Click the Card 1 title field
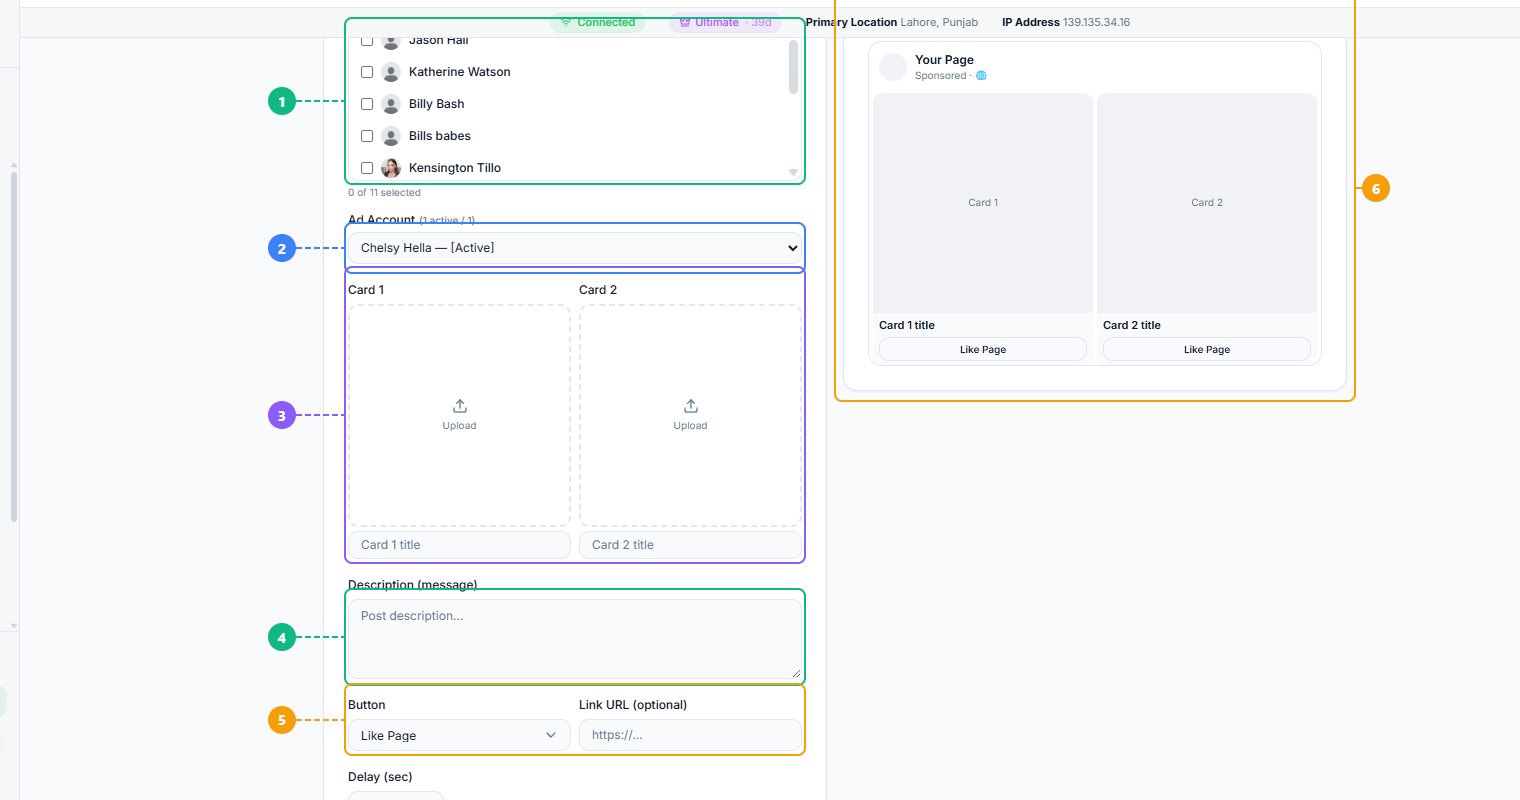 coord(459,545)
